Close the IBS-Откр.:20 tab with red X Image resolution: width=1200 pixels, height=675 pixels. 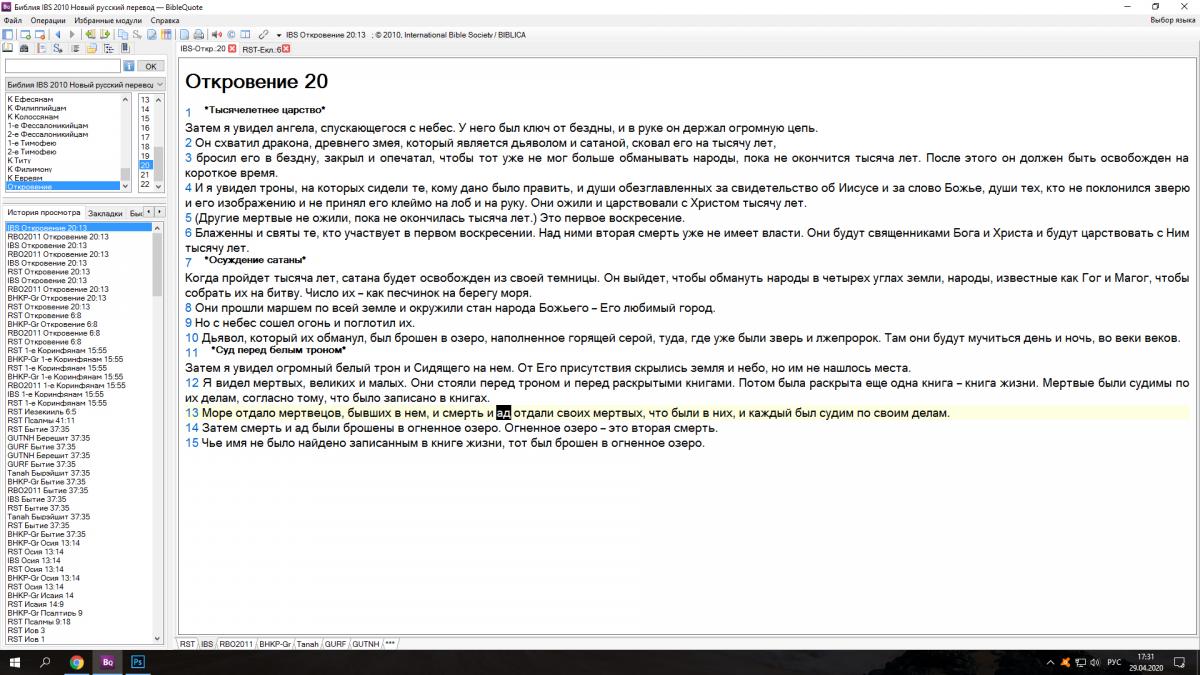(232, 49)
